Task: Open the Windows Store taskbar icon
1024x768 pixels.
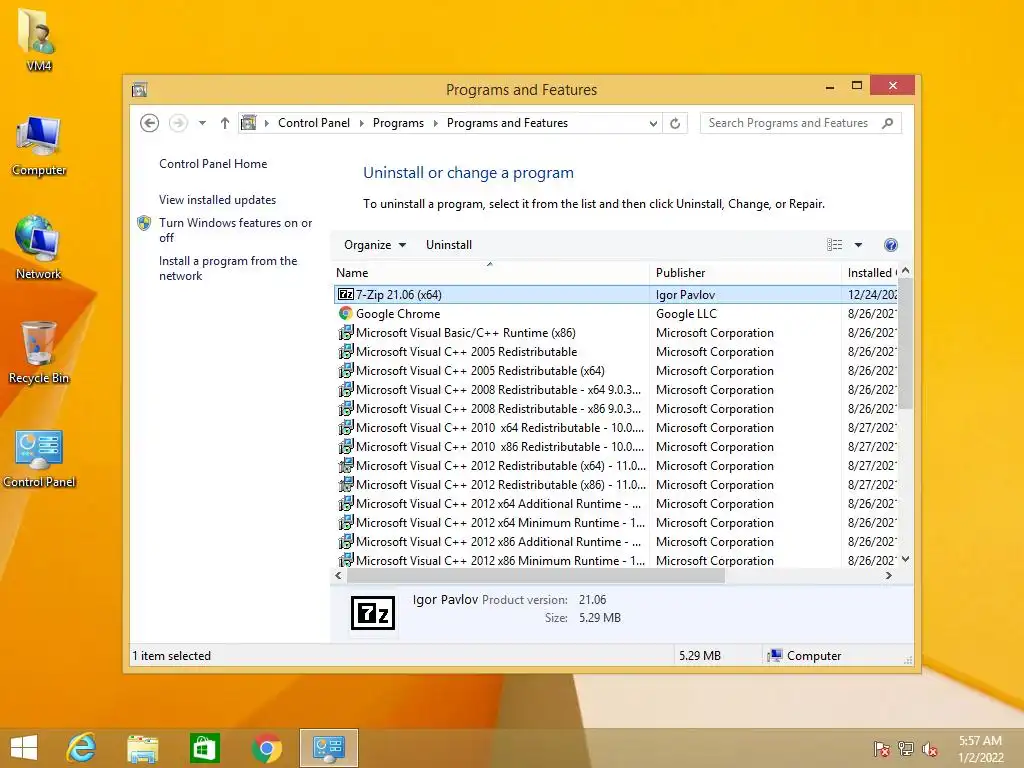Action: (204, 748)
